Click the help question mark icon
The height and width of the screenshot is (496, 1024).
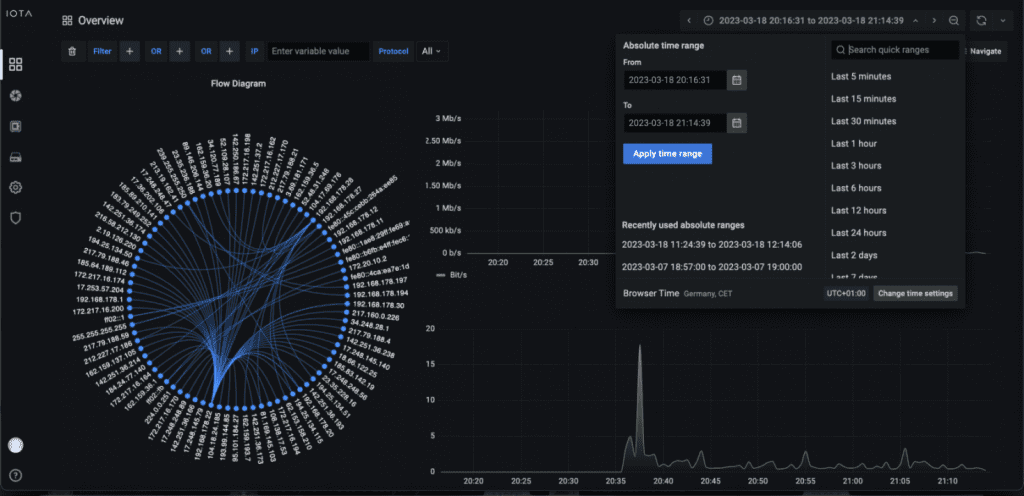15,475
